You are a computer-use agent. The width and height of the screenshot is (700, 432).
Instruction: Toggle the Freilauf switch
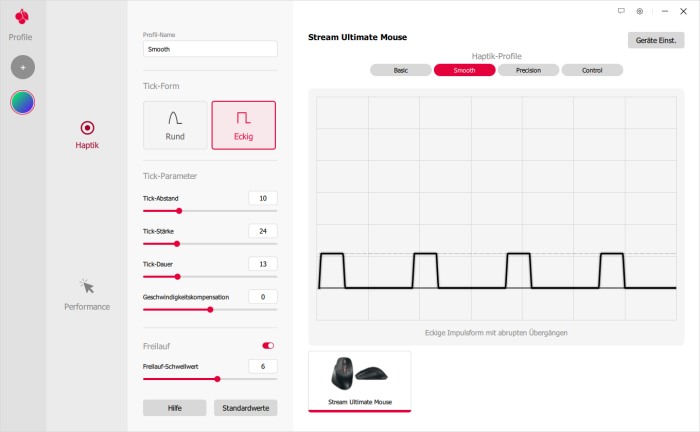click(268, 346)
